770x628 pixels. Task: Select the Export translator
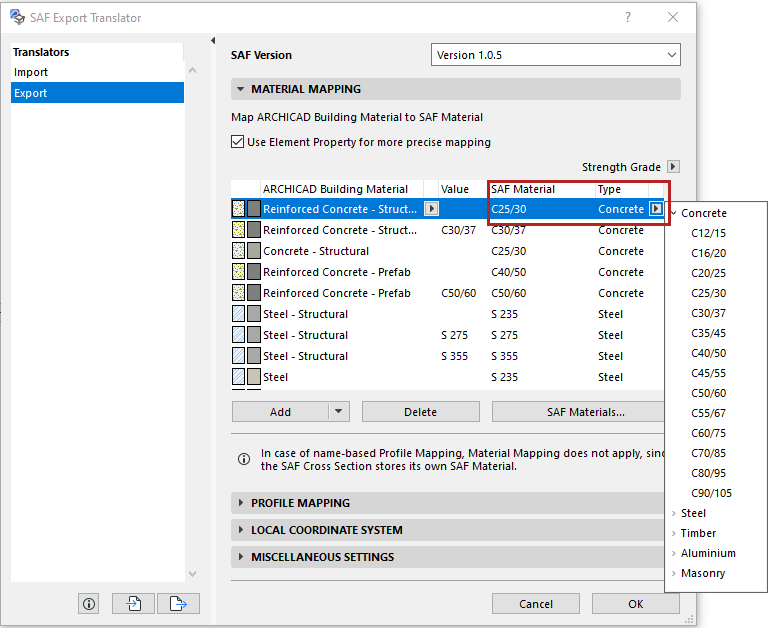pyautogui.click(x=97, y=93)
